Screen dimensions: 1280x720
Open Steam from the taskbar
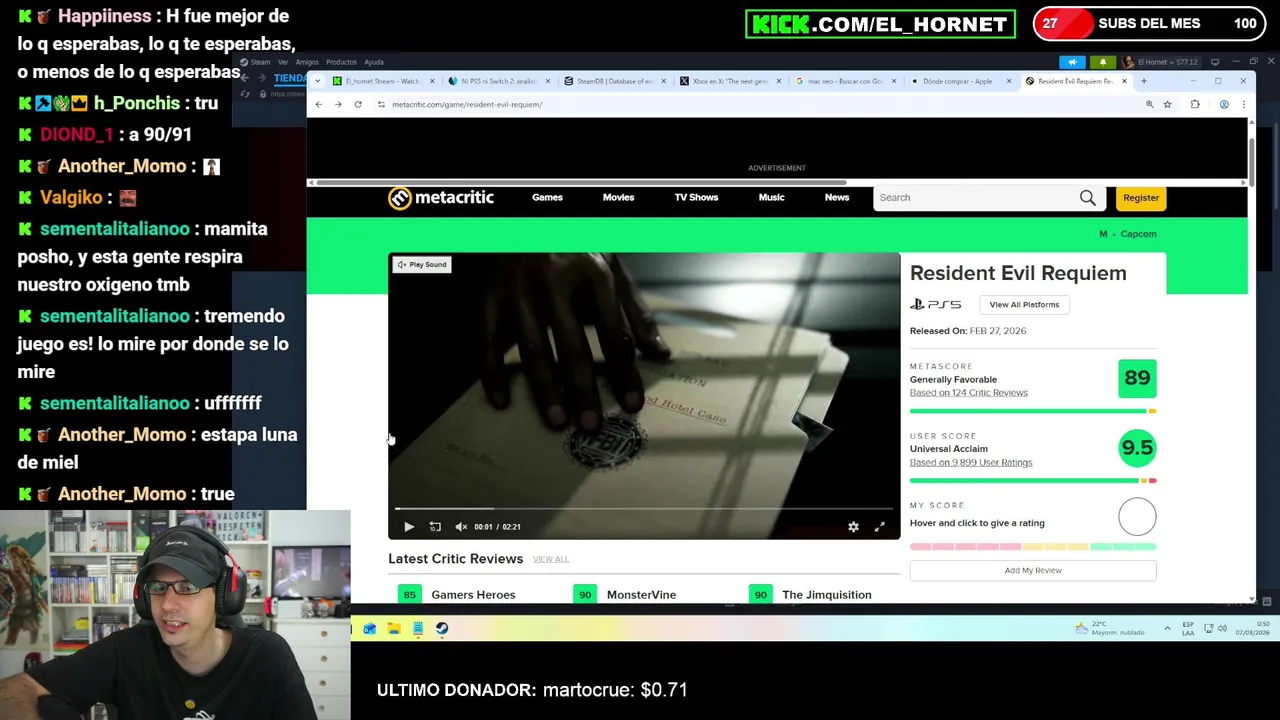442,629
